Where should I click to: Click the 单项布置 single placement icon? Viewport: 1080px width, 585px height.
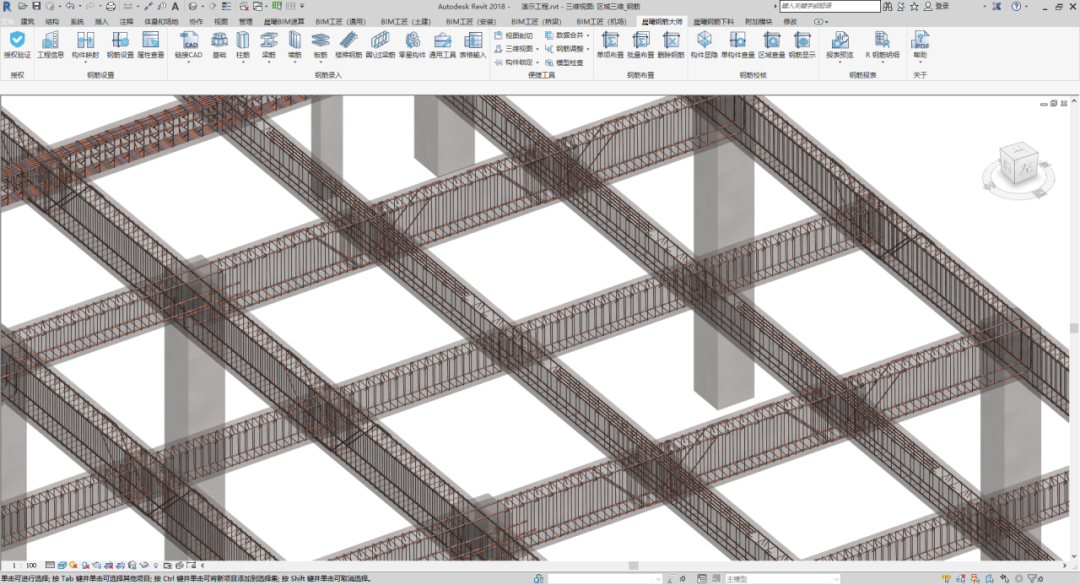pos(610,40)
